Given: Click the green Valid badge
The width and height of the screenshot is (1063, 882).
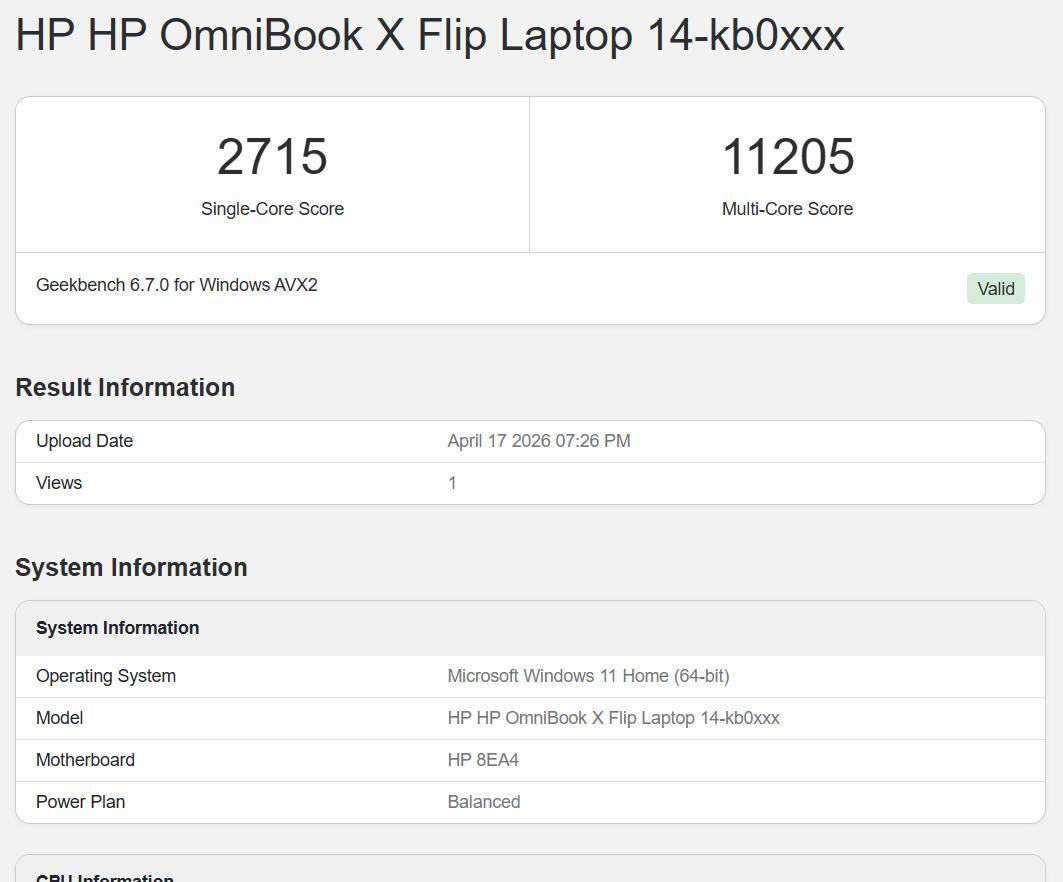Looking at the screenshot, I should coord(996,289).
